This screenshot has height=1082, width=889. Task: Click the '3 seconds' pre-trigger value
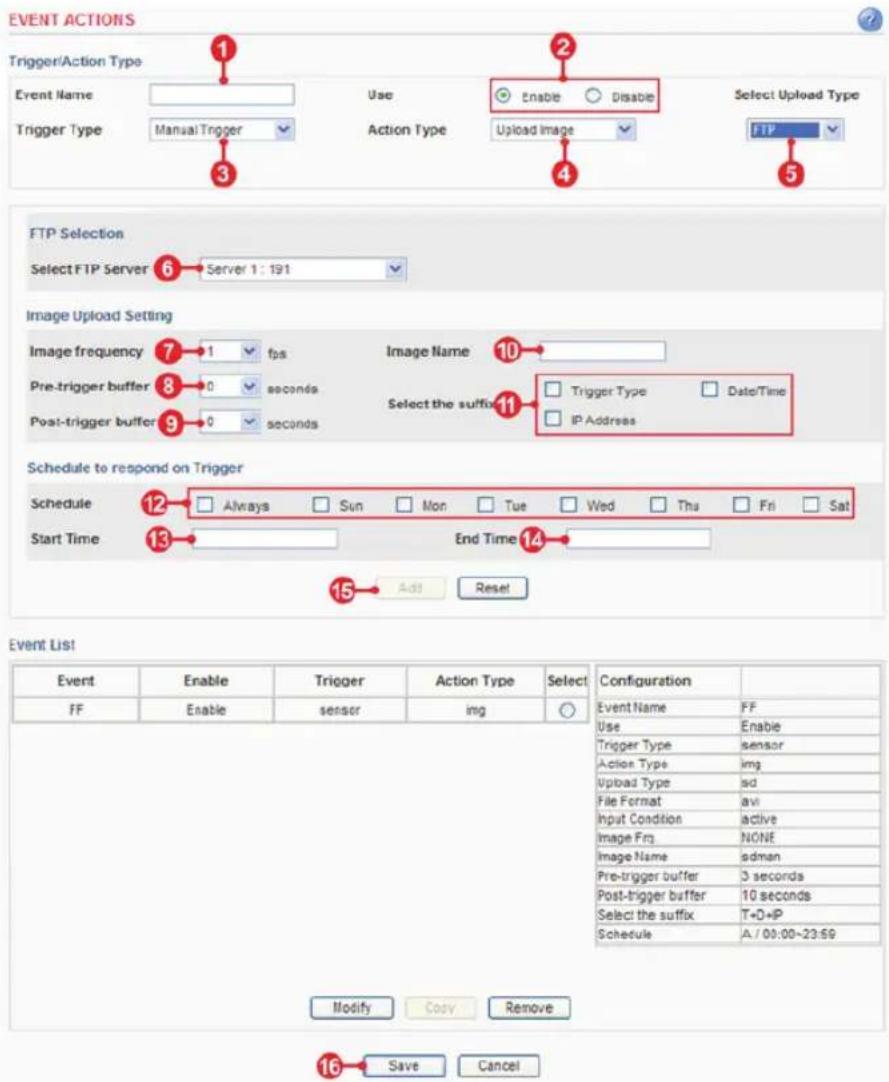click(772, 876)
